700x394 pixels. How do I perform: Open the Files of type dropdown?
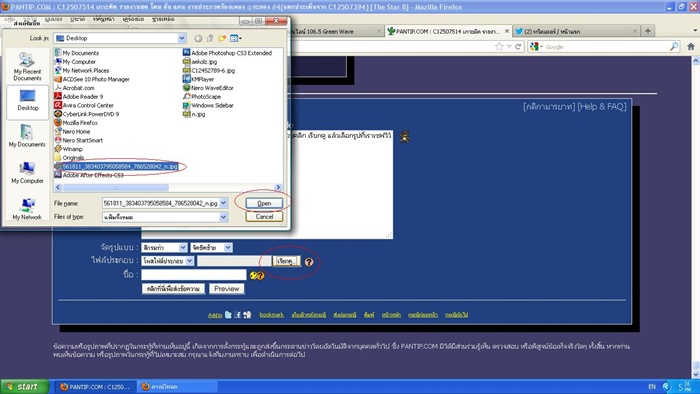(224, 217)
